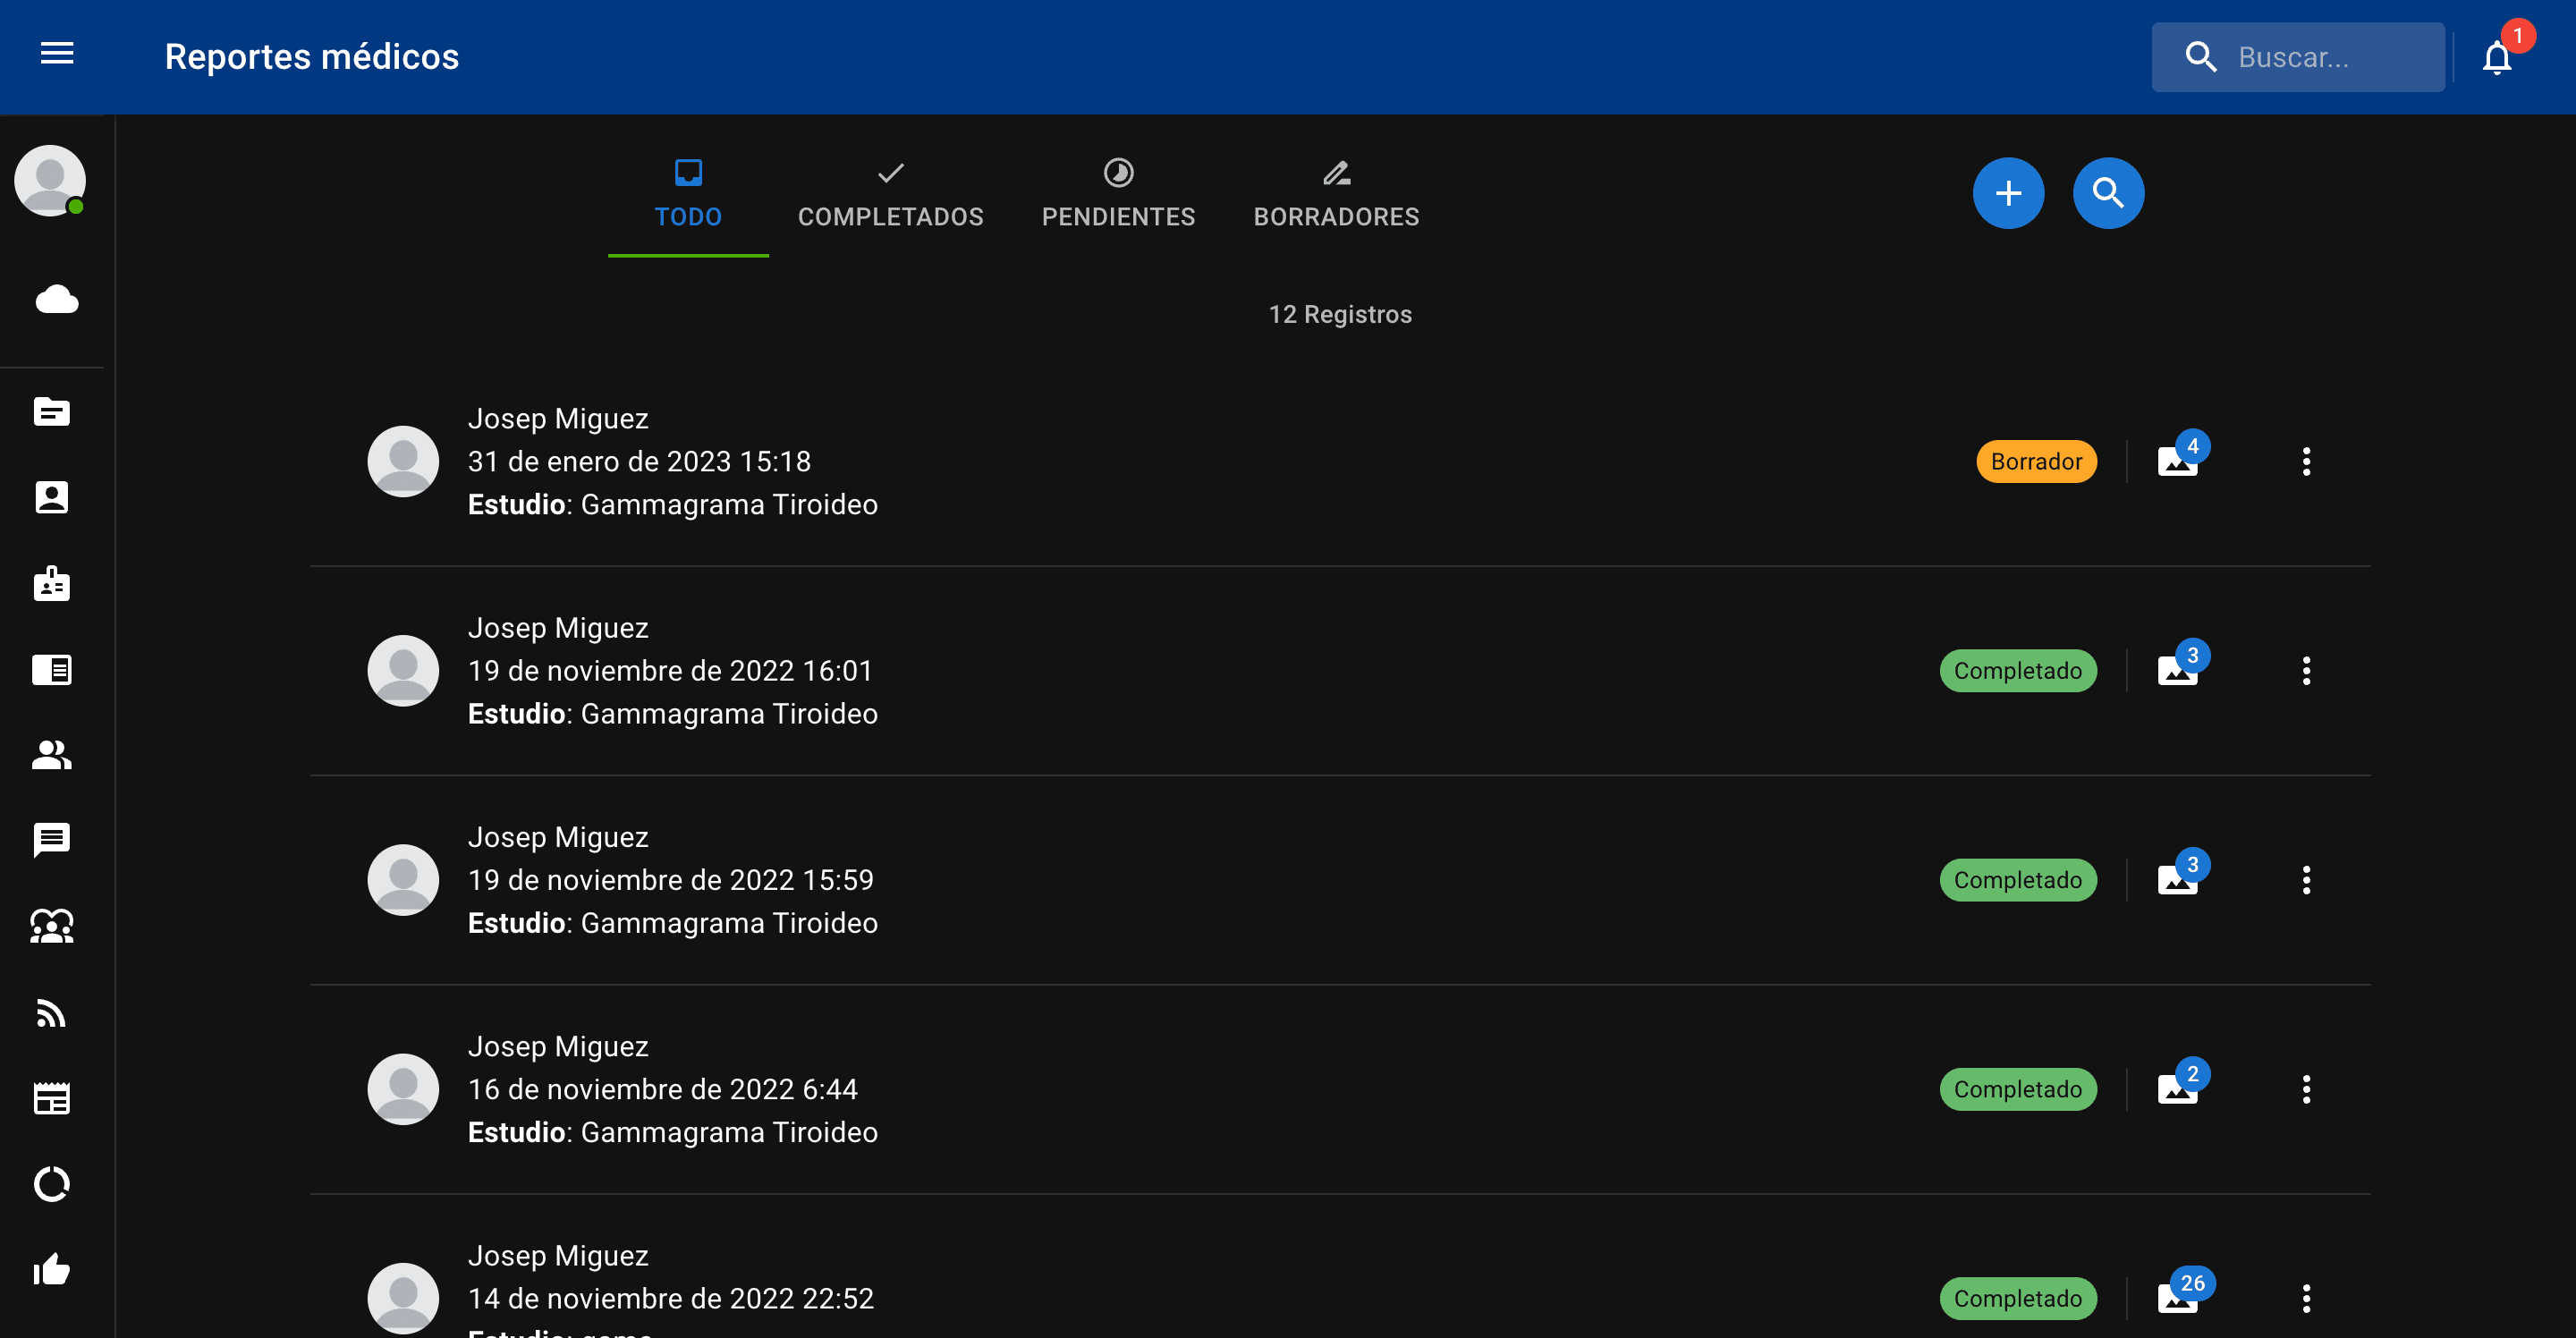
Task: Click the thumbs up icon in sidebar
Action: click(x=52, y=1270)
